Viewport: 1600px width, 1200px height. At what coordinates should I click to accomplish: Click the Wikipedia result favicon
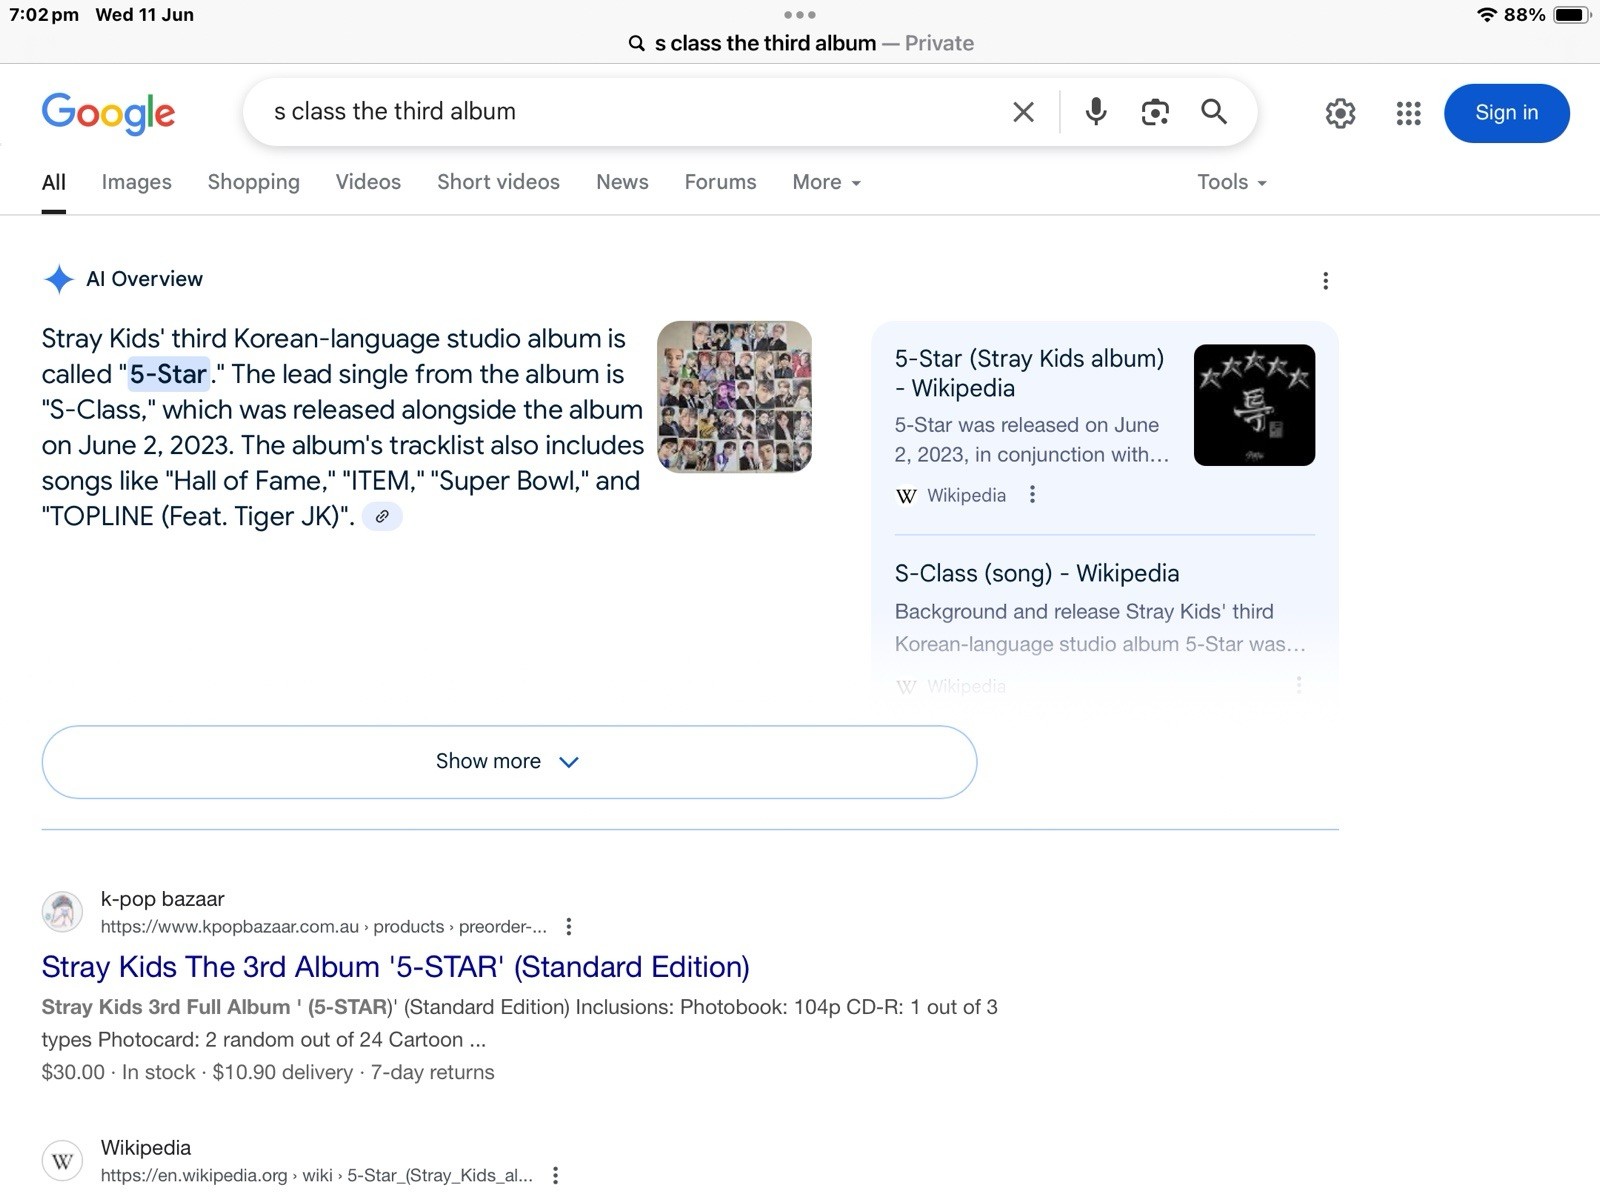[x=62, y=1161]
